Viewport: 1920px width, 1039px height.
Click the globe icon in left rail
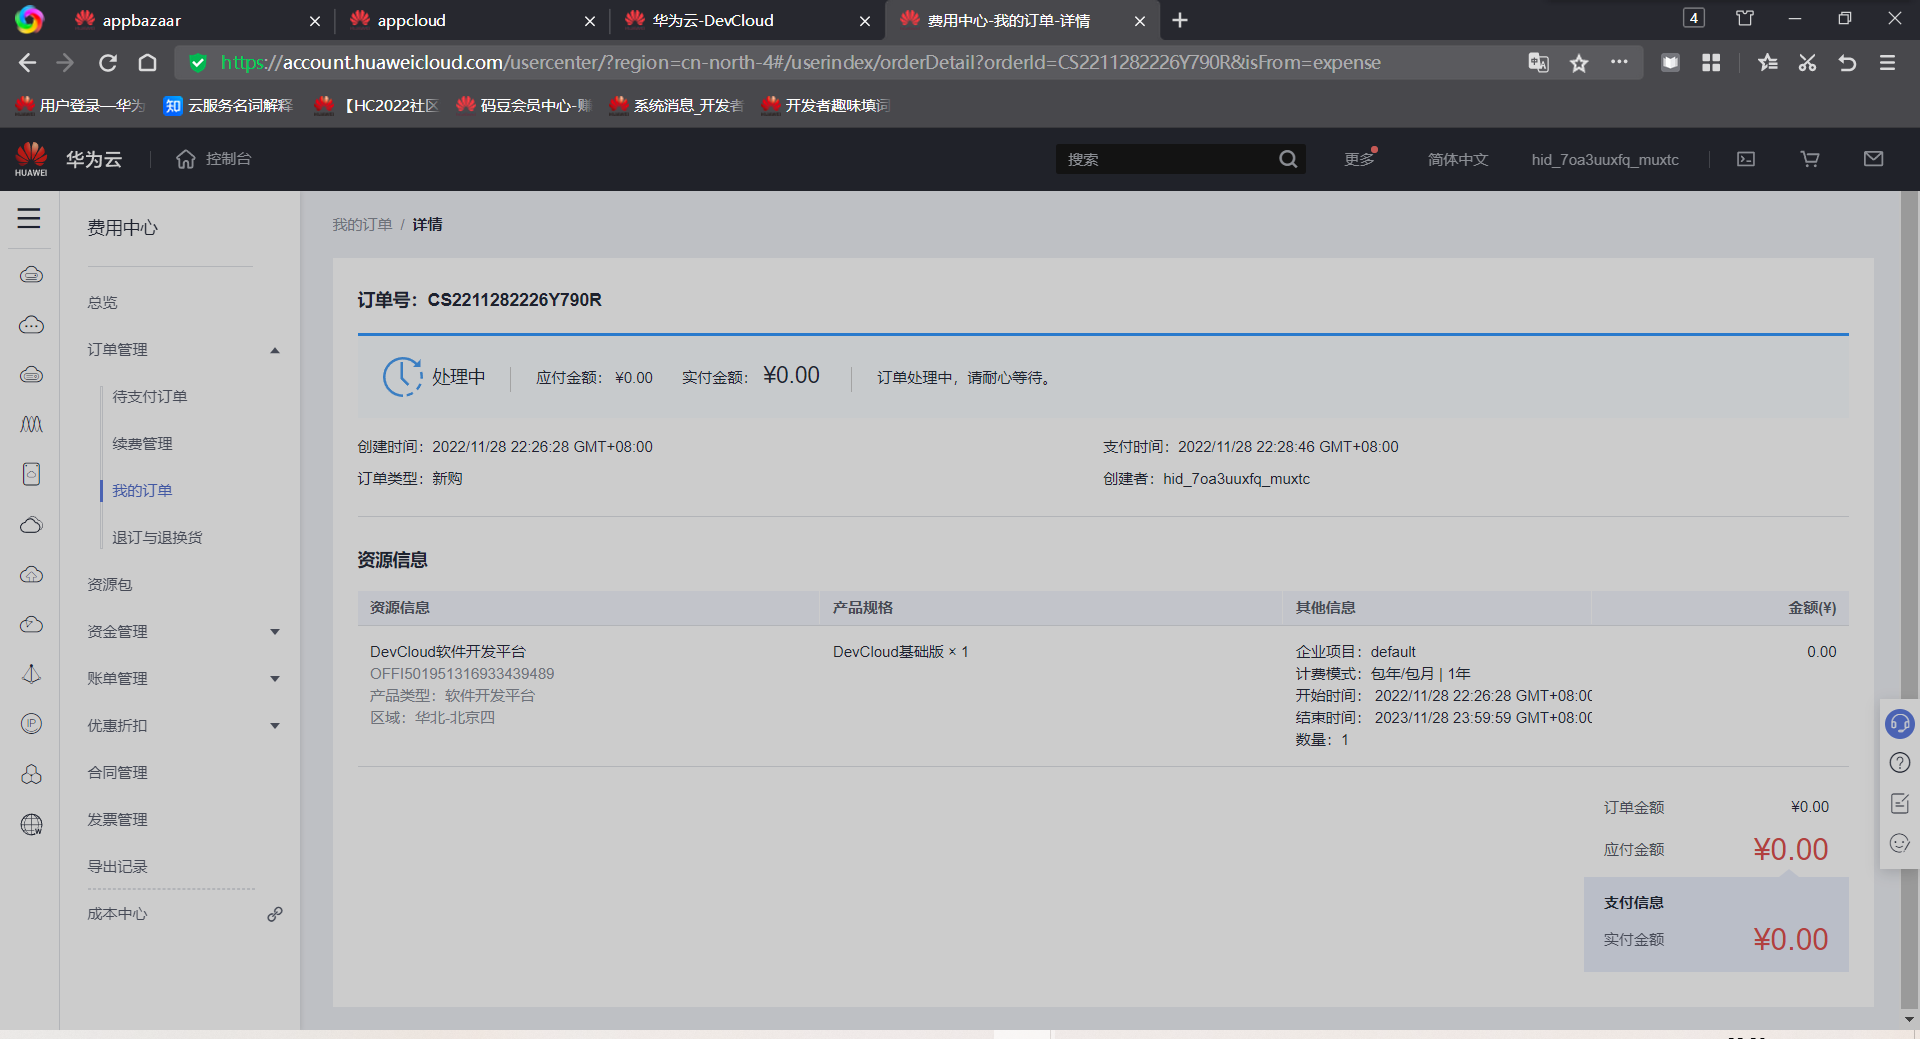tap(32, 824)
